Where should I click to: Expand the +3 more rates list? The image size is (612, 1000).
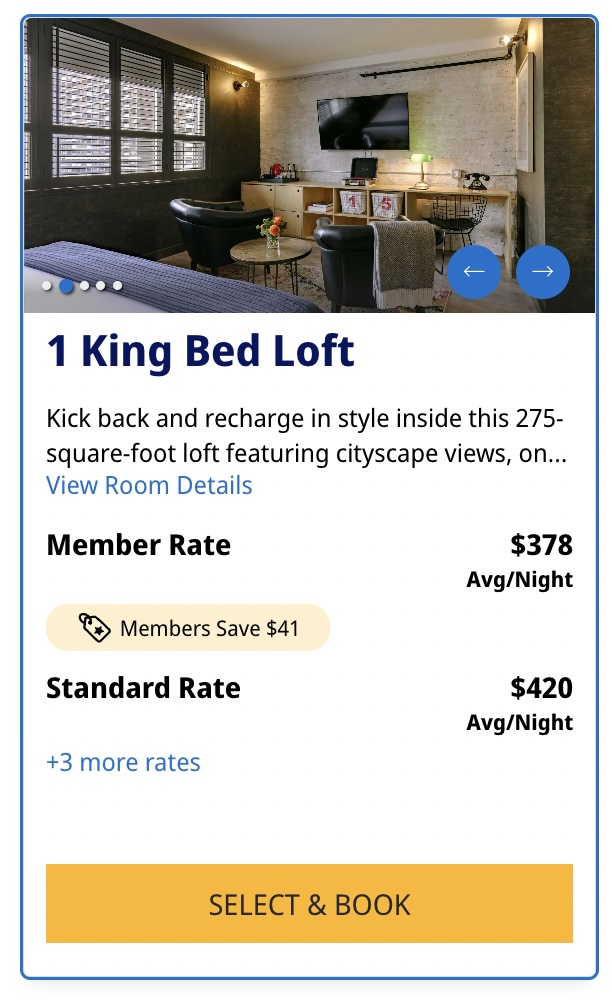(123, 762)
